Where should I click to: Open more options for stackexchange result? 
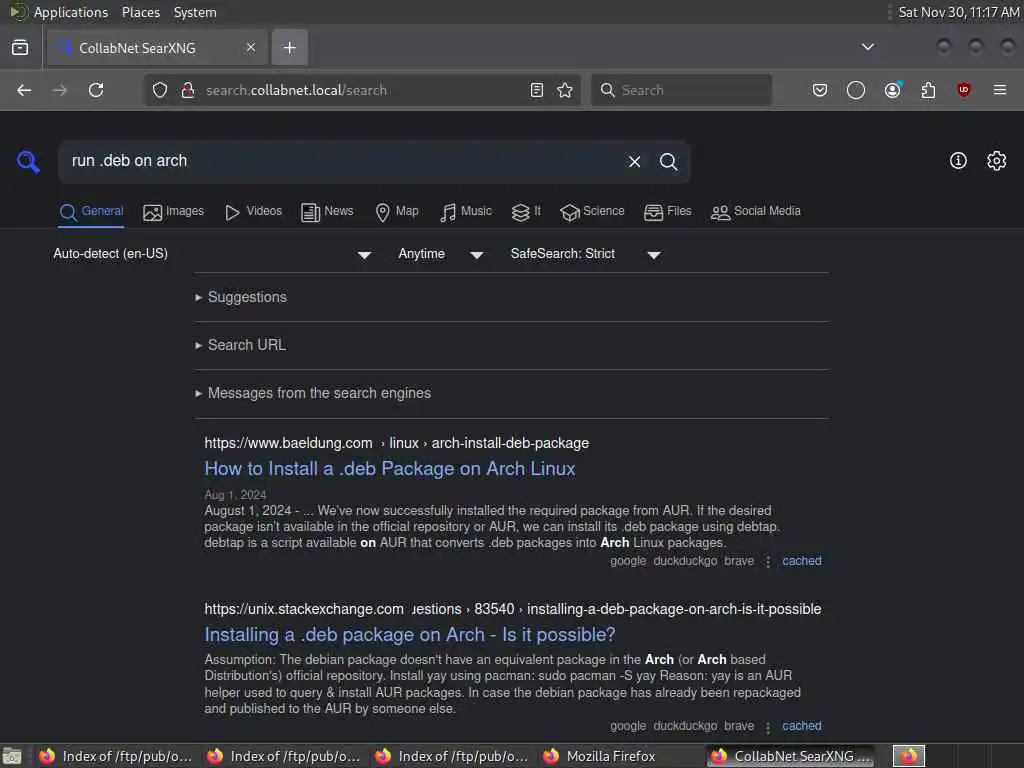pyautogui.click(x=768, y=727)
